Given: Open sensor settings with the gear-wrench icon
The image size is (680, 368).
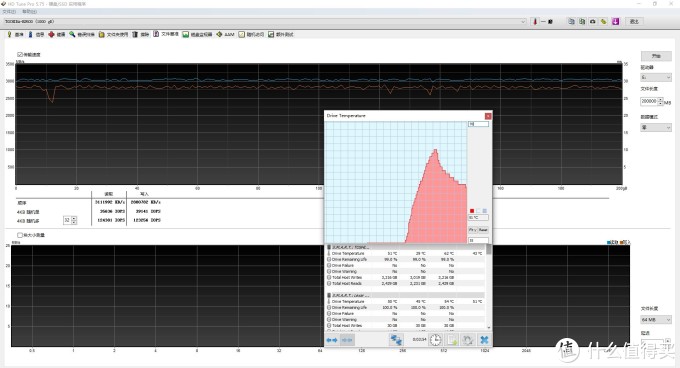Looking at the screenshot, I should pyautogui.click(x=468, y=340).
